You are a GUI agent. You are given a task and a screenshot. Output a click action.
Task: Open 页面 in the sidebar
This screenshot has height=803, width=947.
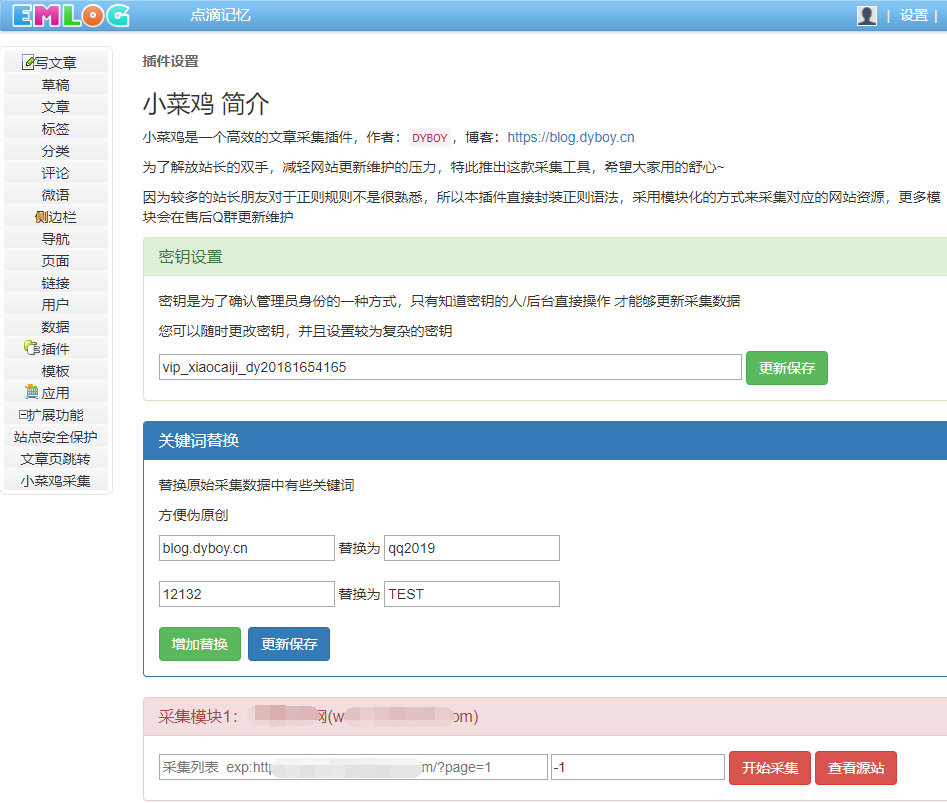56,261
